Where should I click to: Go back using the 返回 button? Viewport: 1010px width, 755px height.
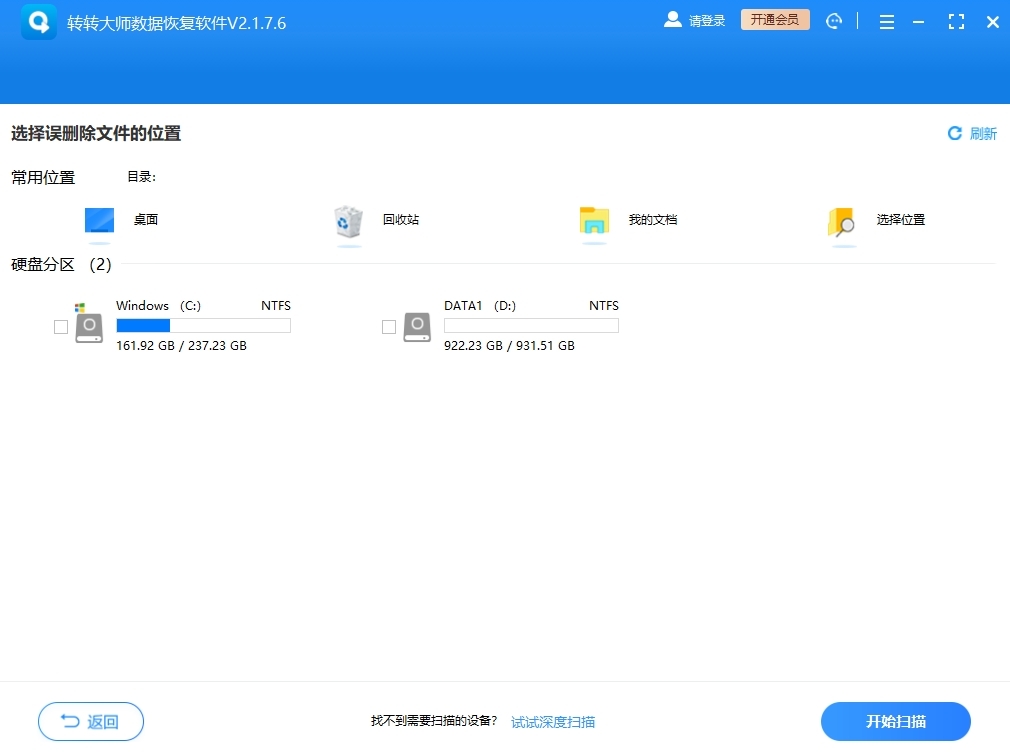pyautogui.click(x=90, y=721)
